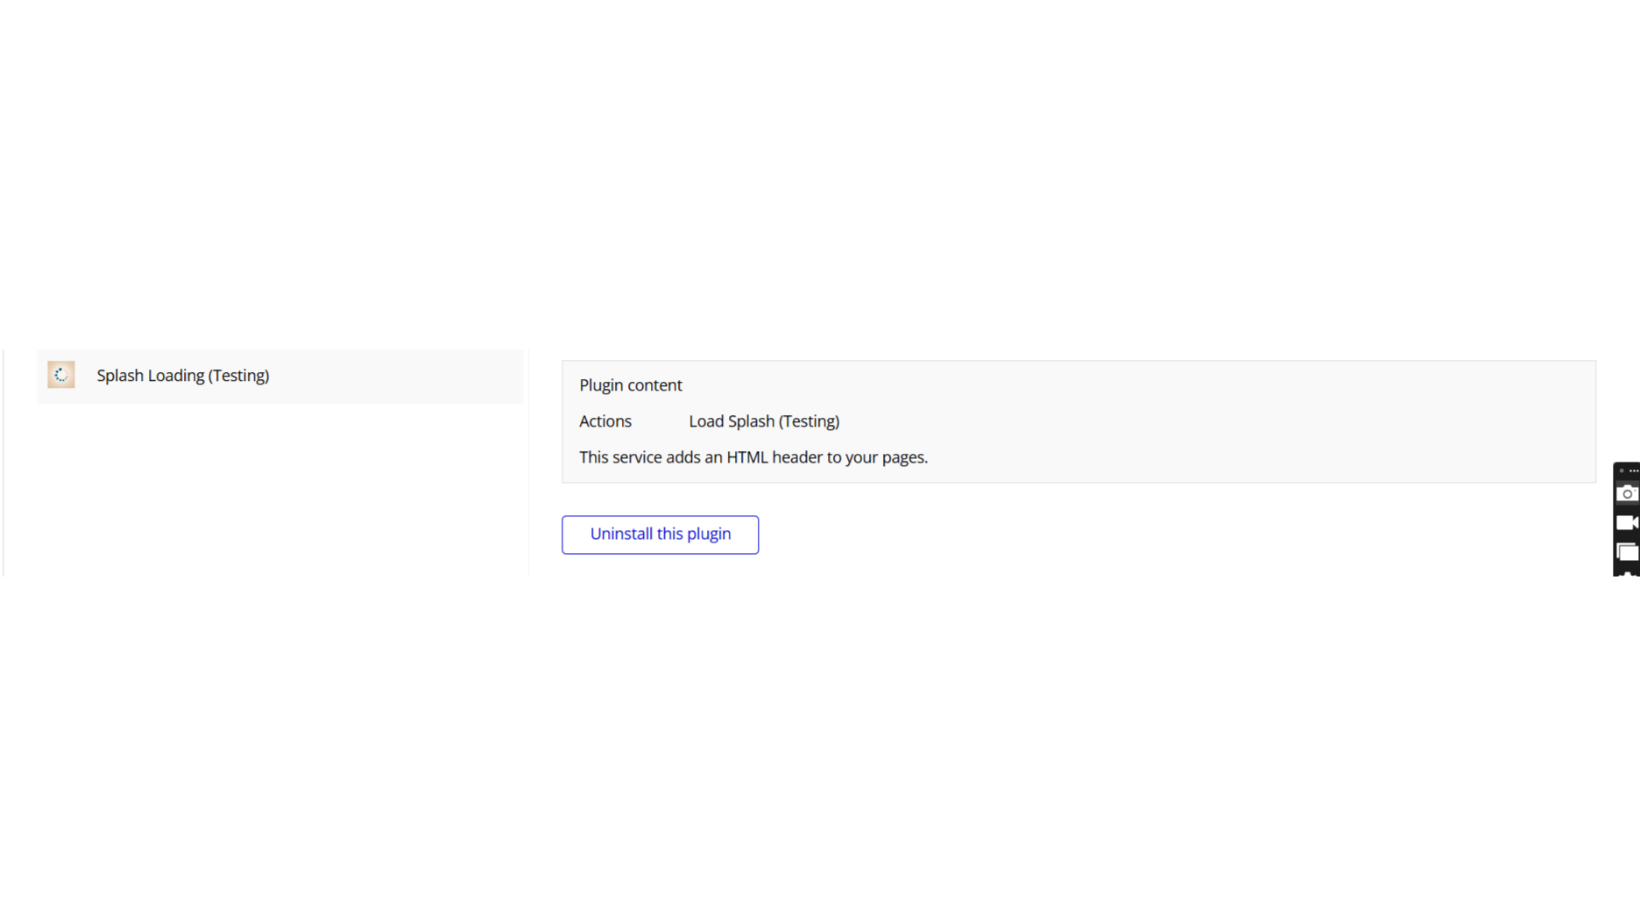The image size is (1640, 924).
Task: Click the Plugin content heading
Action: 630,386
